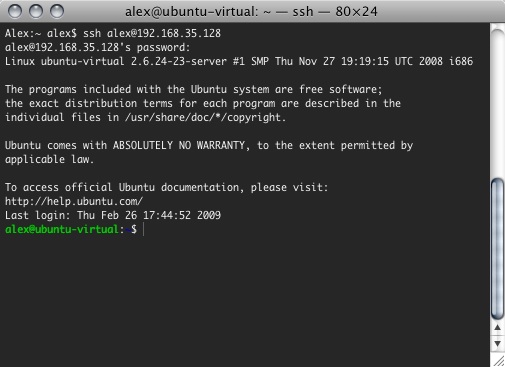The image size is (505, 367).
Task: Click the text cursor after the prompt
Action: (x=143, y=229)
